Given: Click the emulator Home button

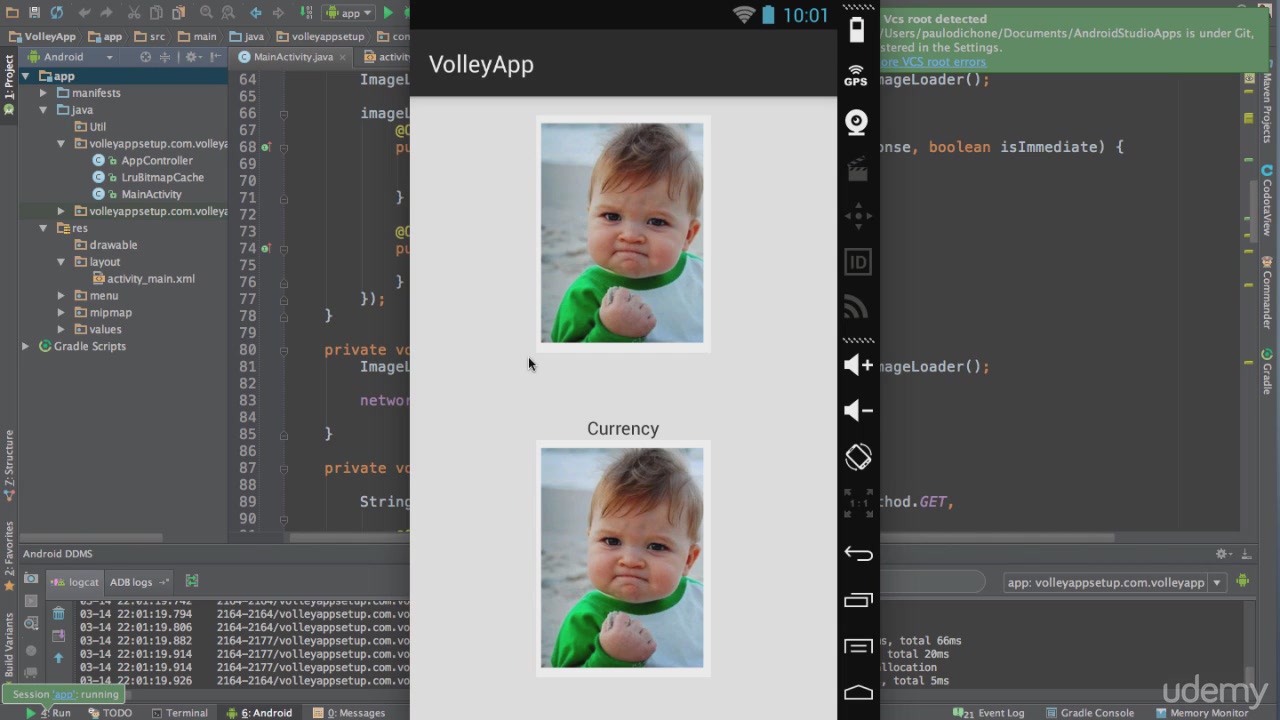Looking at the screenshot, I should click(x=858, y=692).
